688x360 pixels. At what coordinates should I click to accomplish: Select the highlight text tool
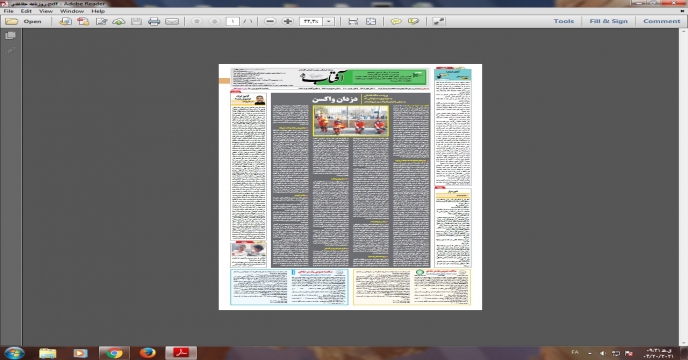pyautogui.click(x=413, y=21)
